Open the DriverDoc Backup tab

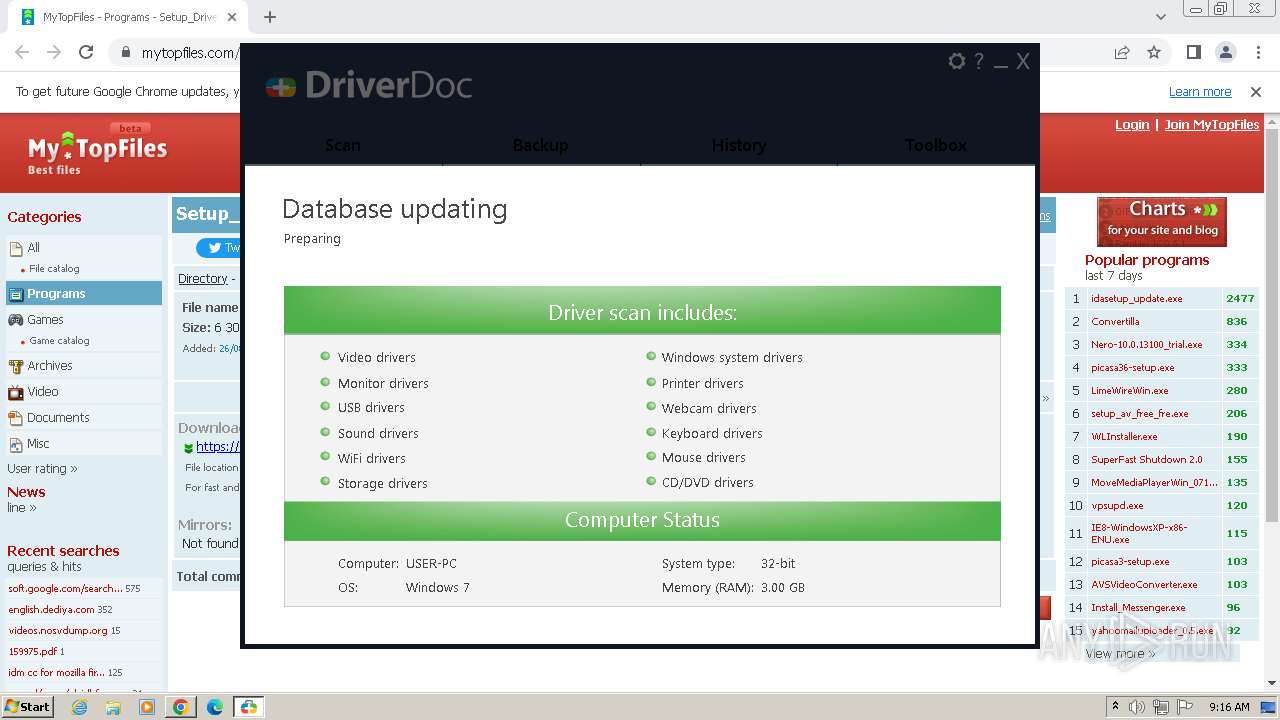(x=541, y=145)
